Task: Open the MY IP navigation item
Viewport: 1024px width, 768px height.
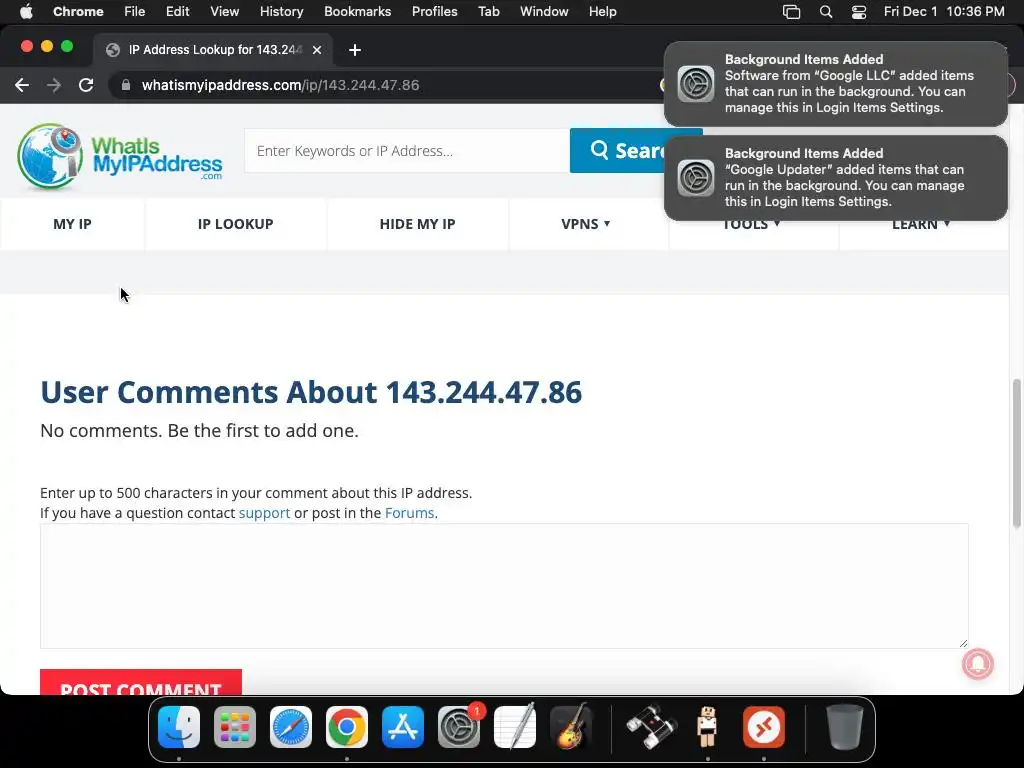Action: (72, 224)
